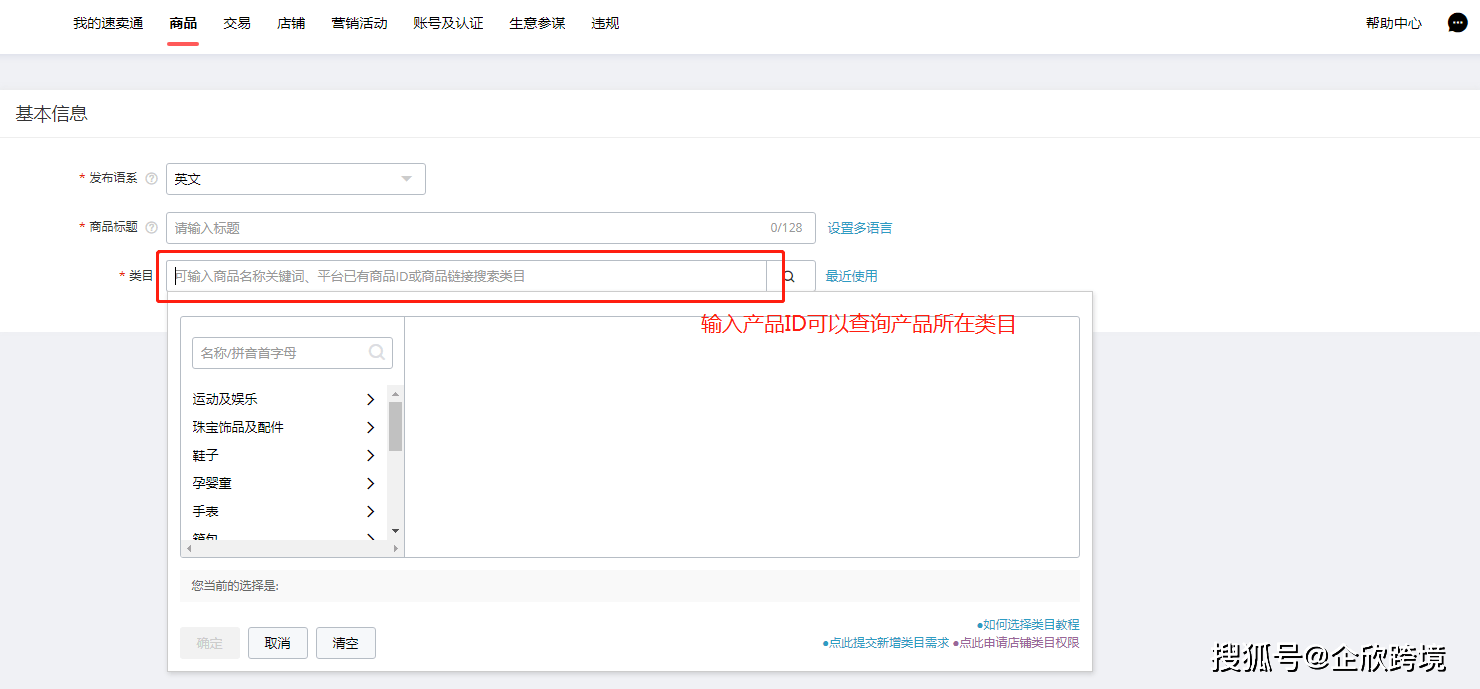Open the 设置多语言 link
The width and height of the screenshot is (1480, 689).
point(859,228)
